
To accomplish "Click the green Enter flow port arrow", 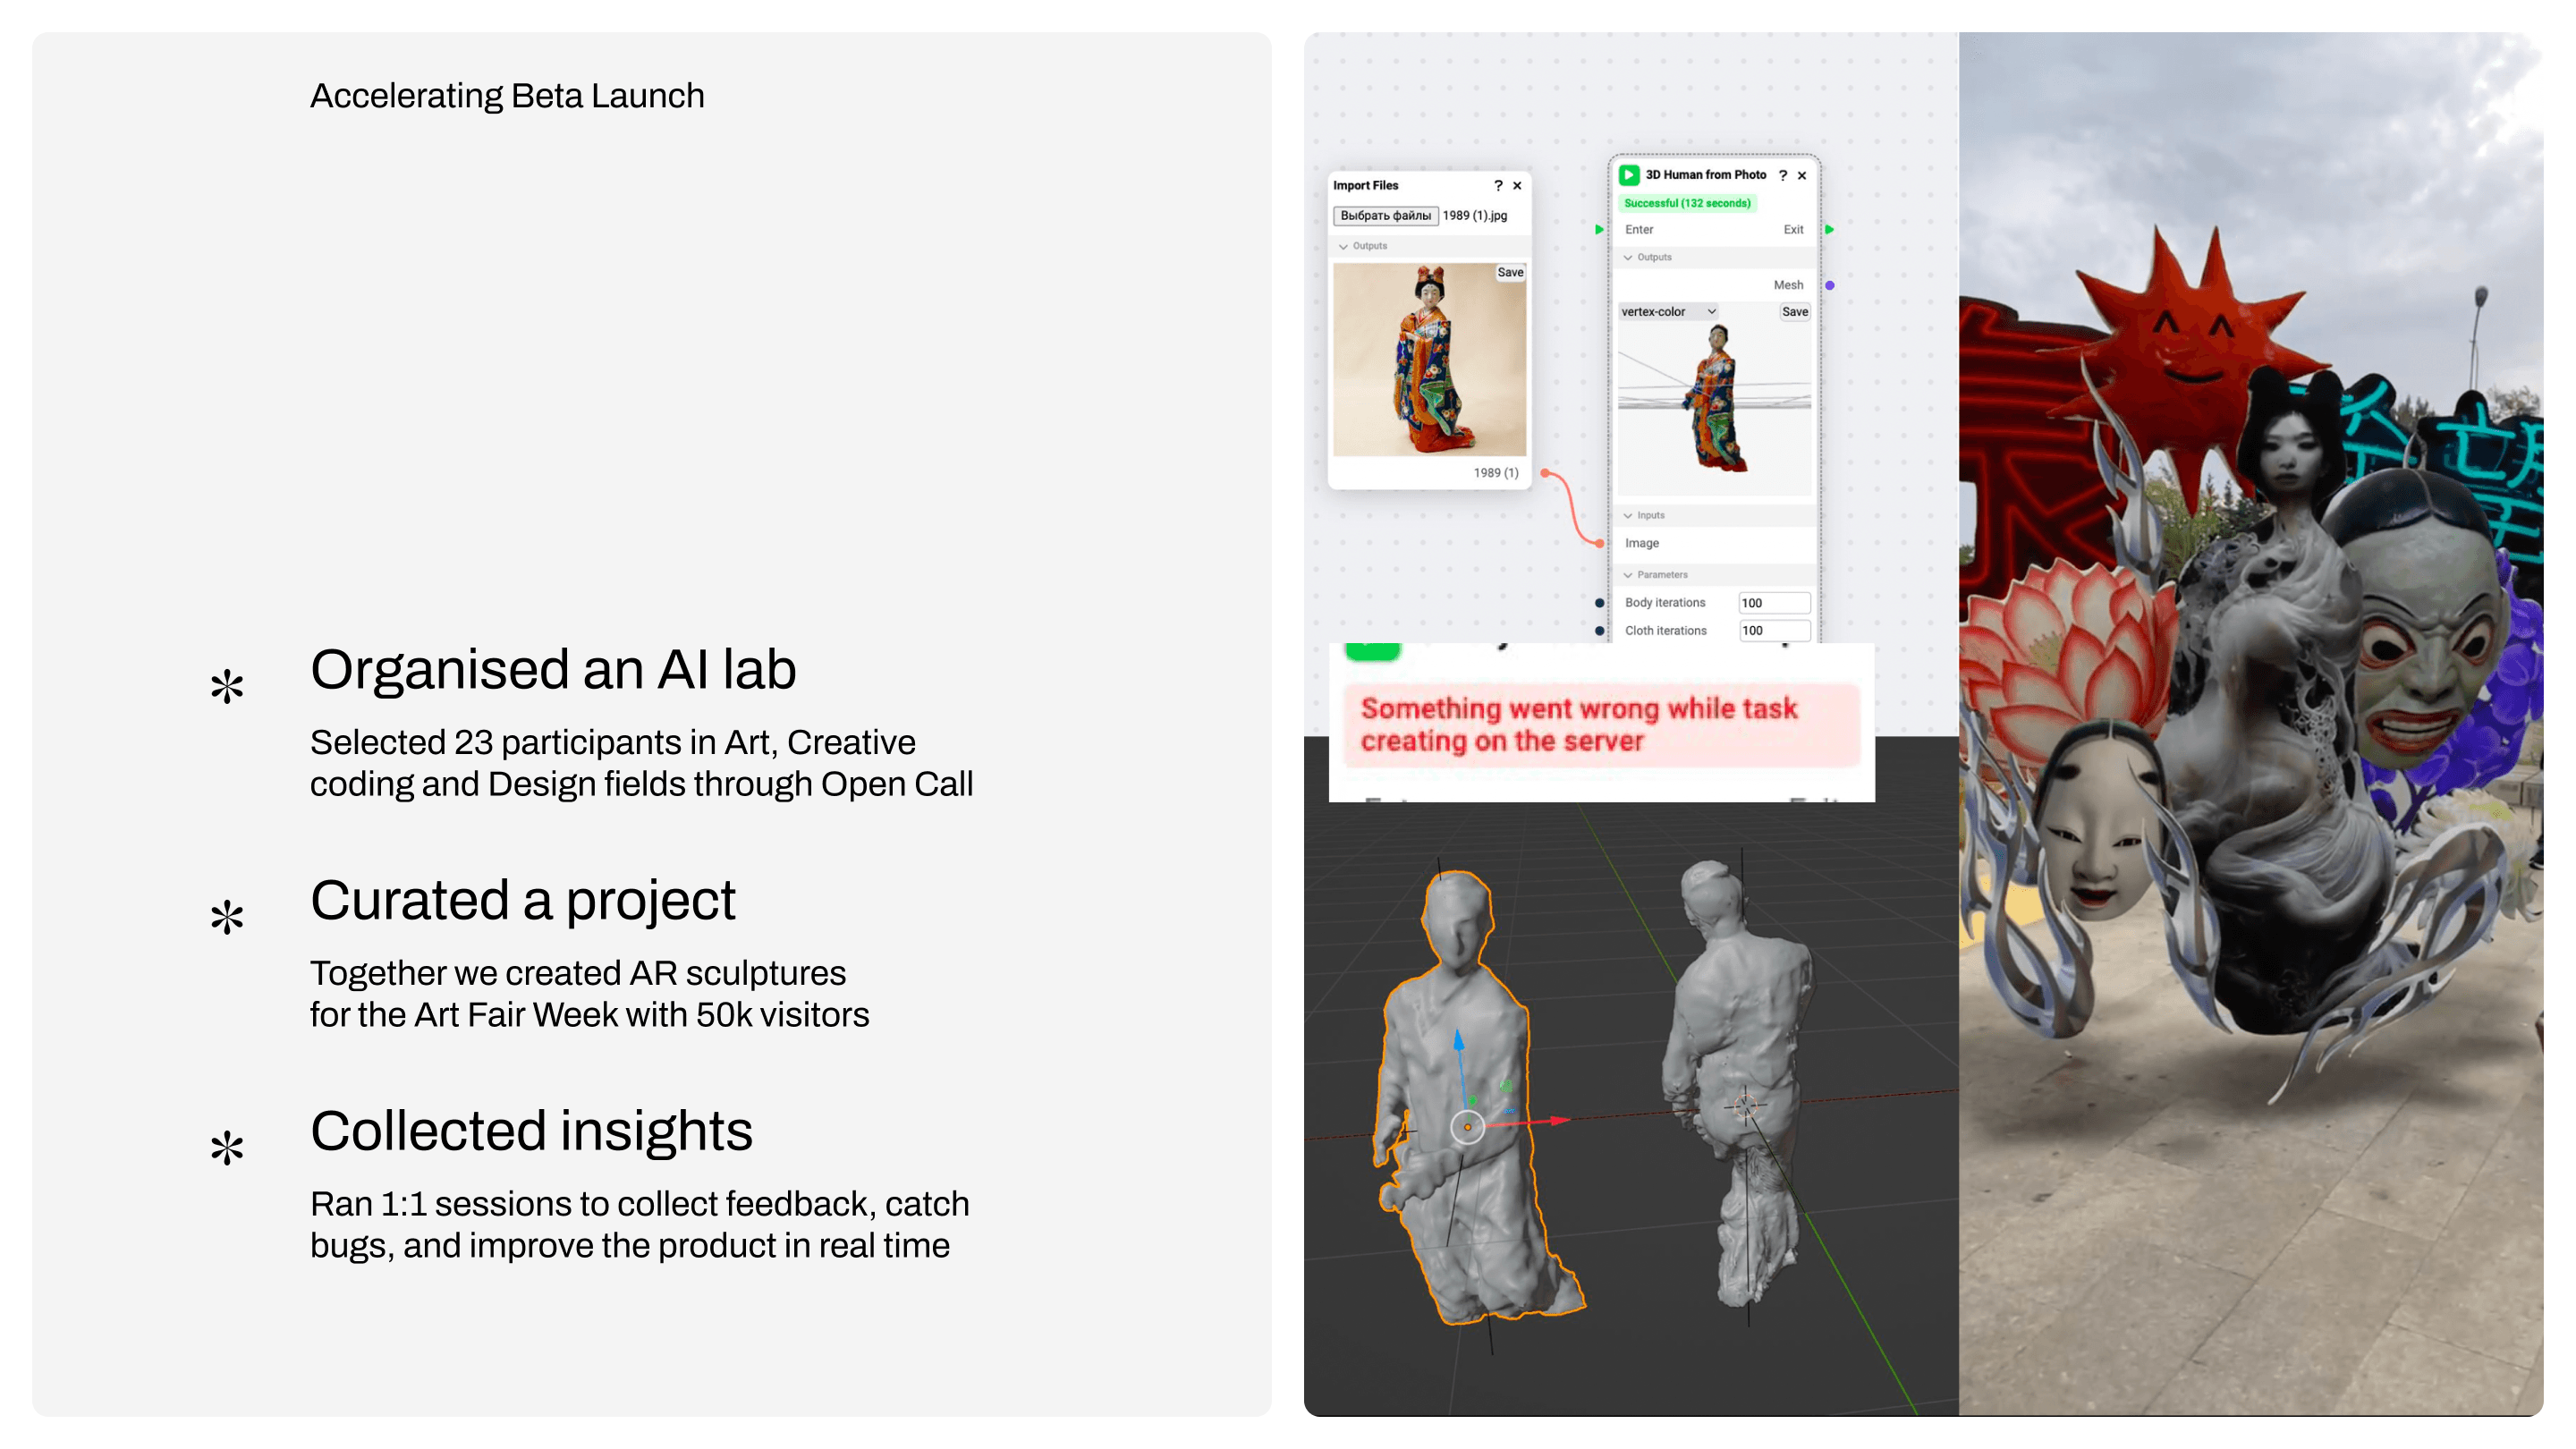I will [x=1599, y=230].
